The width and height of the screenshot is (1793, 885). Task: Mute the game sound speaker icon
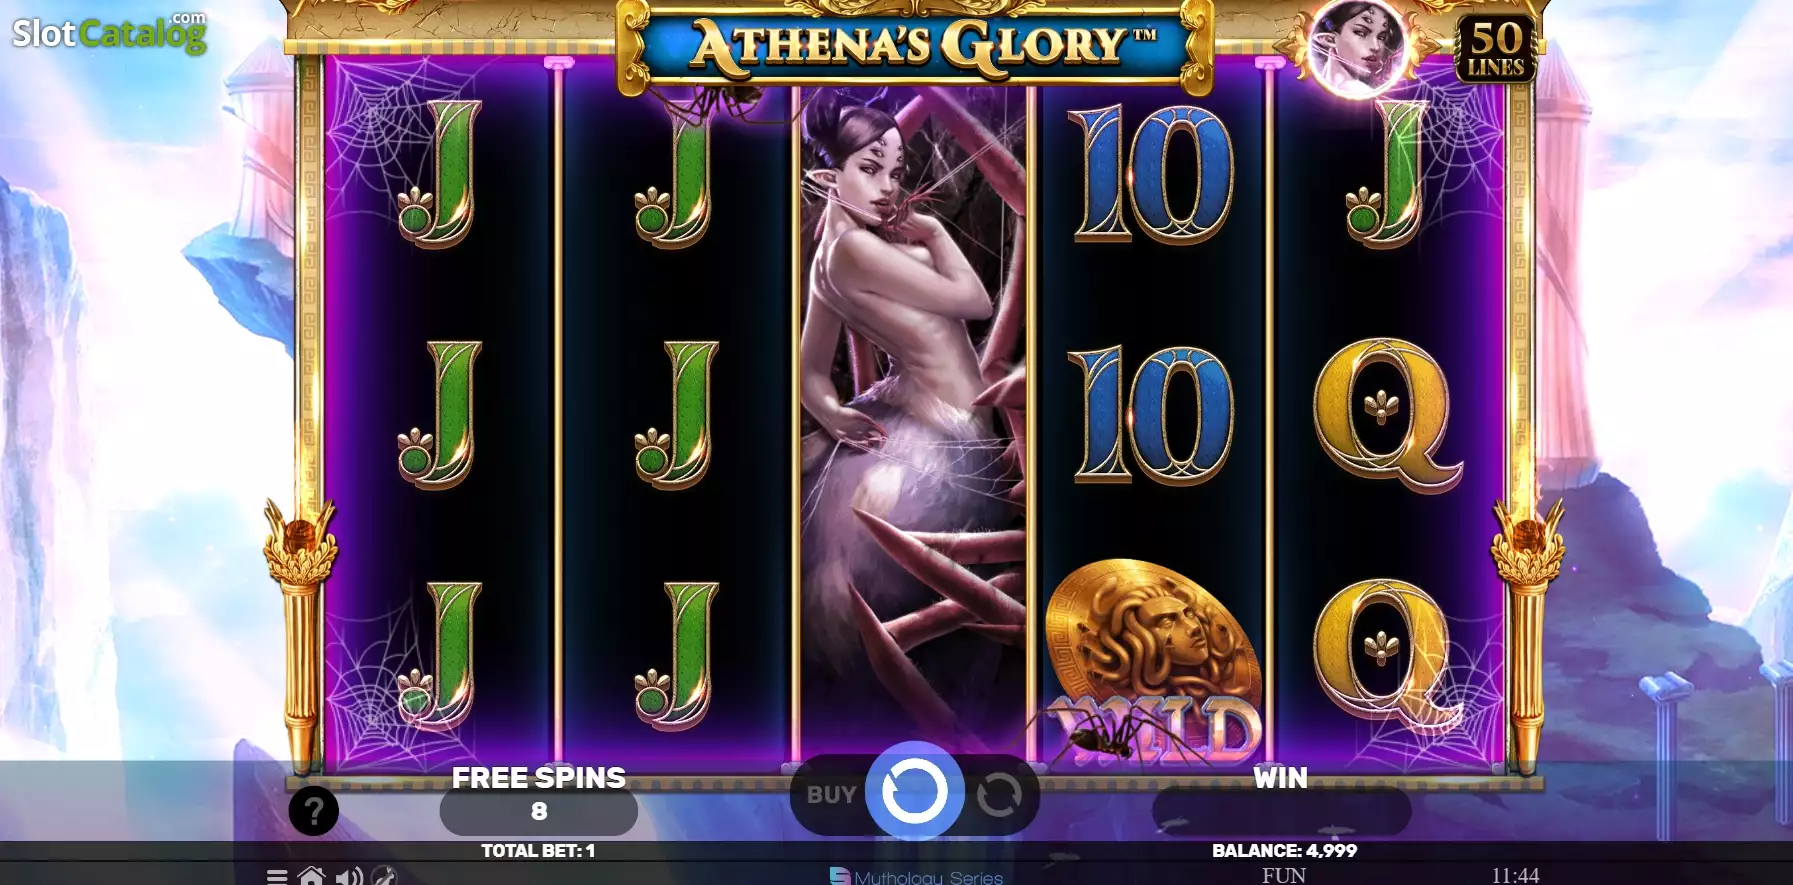pos(348,877)
